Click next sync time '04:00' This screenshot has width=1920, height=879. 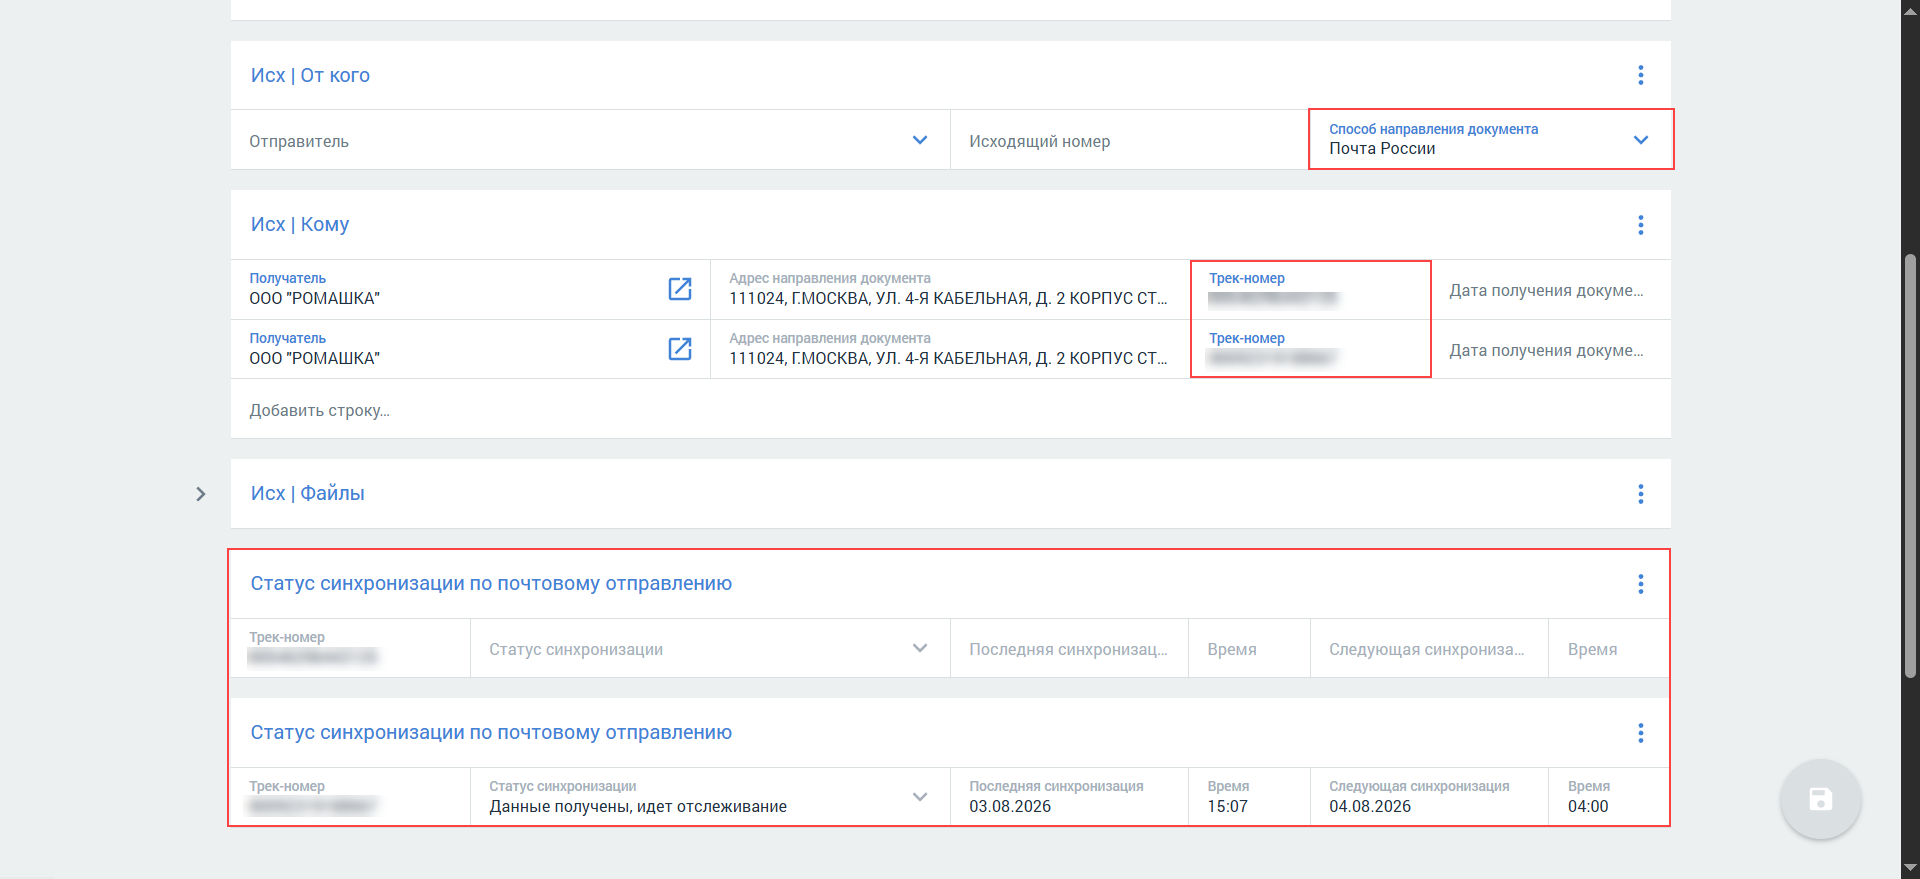(x=1588, y=806)
